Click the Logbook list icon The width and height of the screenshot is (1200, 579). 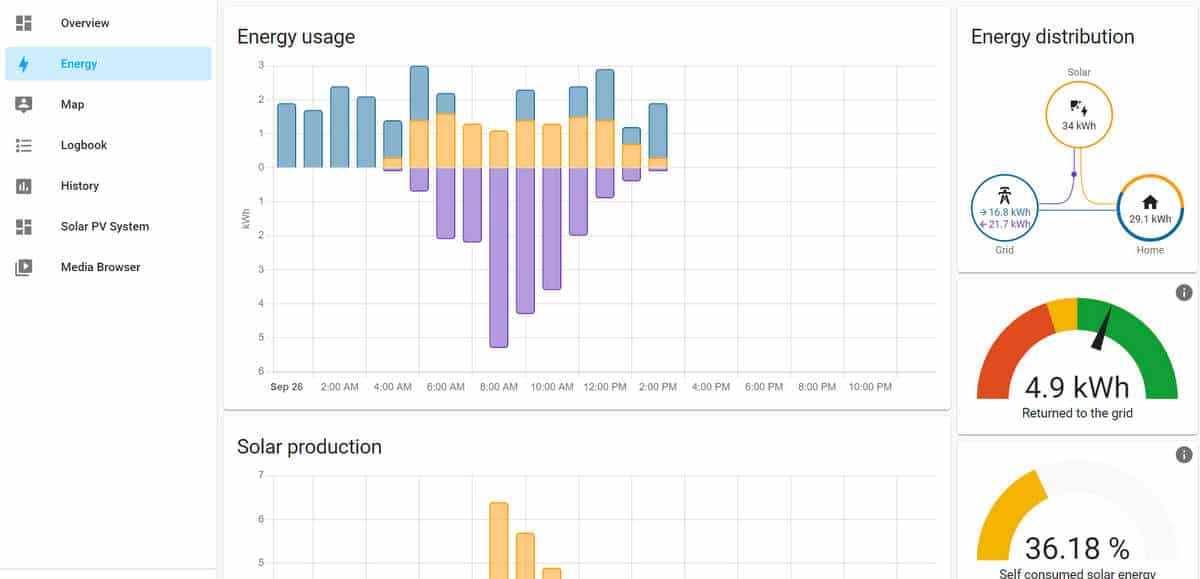[x=24, y=145]
